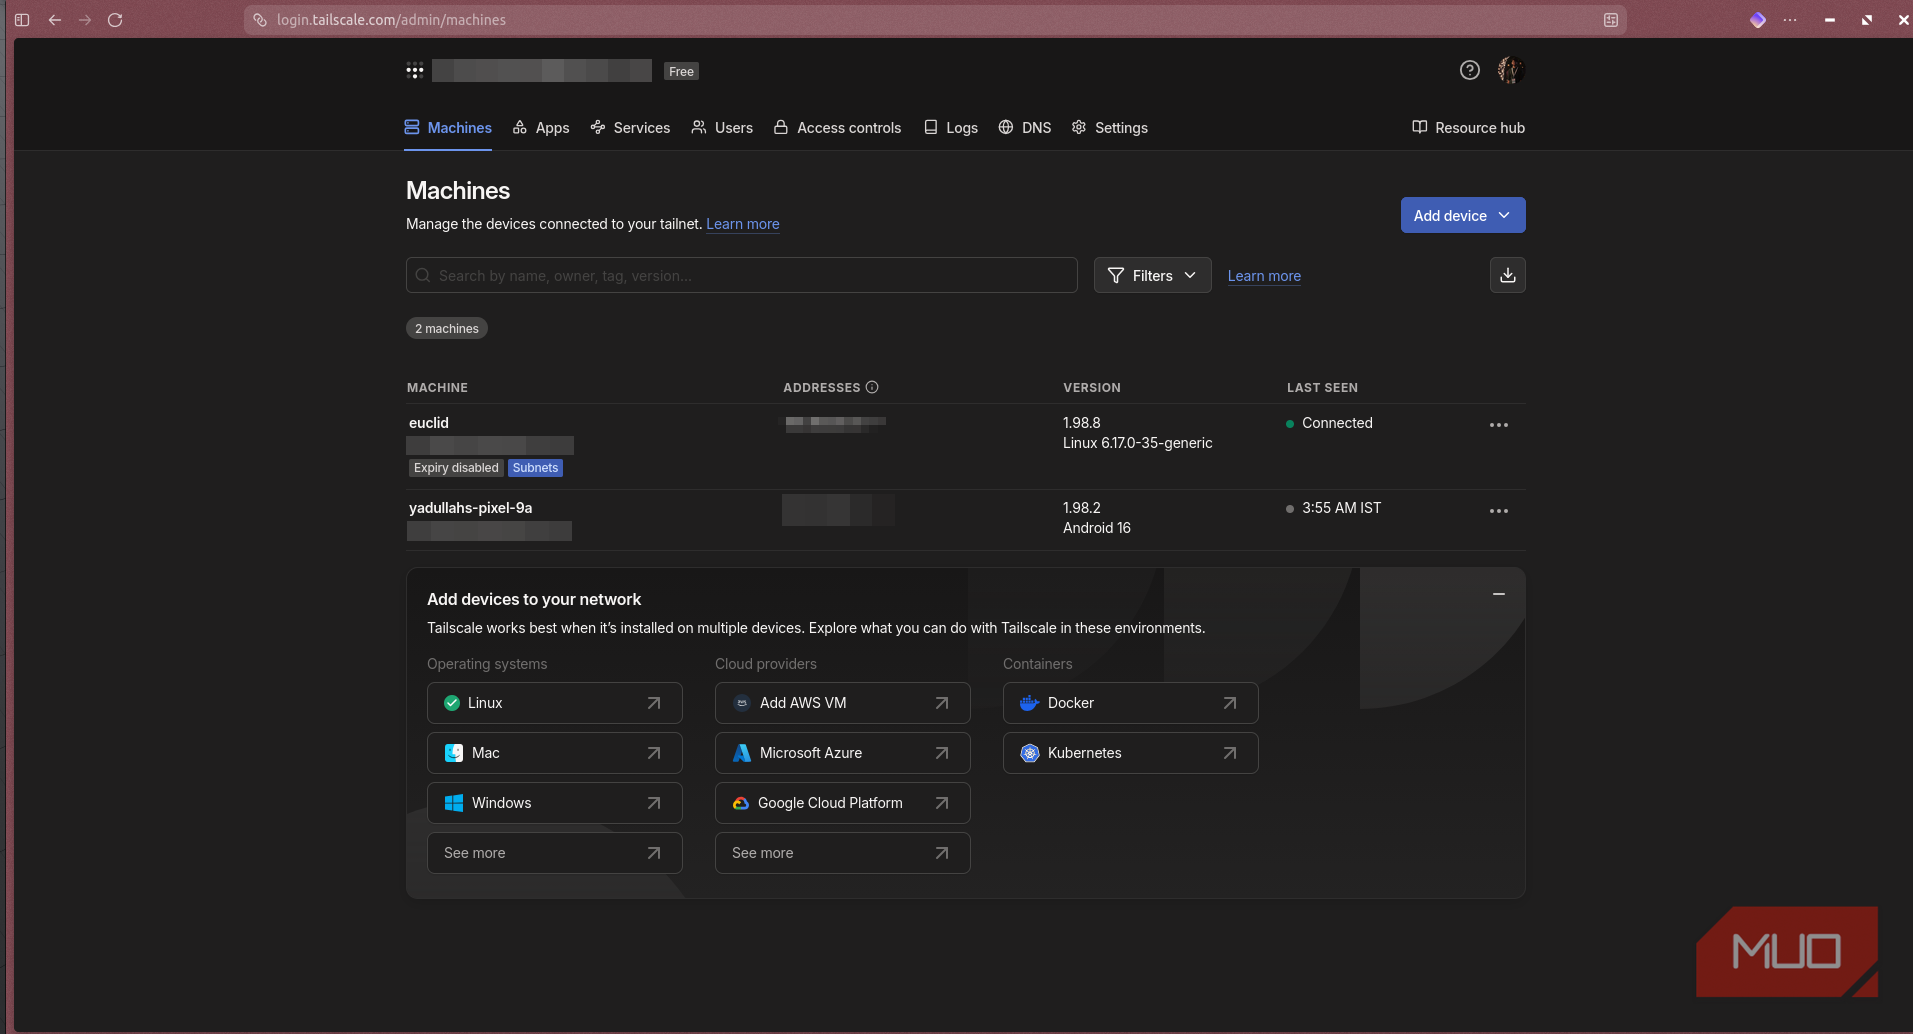Open the browser extension diamond icon
Viewport: 1913px width, 1034px height.
(1757, 20)
